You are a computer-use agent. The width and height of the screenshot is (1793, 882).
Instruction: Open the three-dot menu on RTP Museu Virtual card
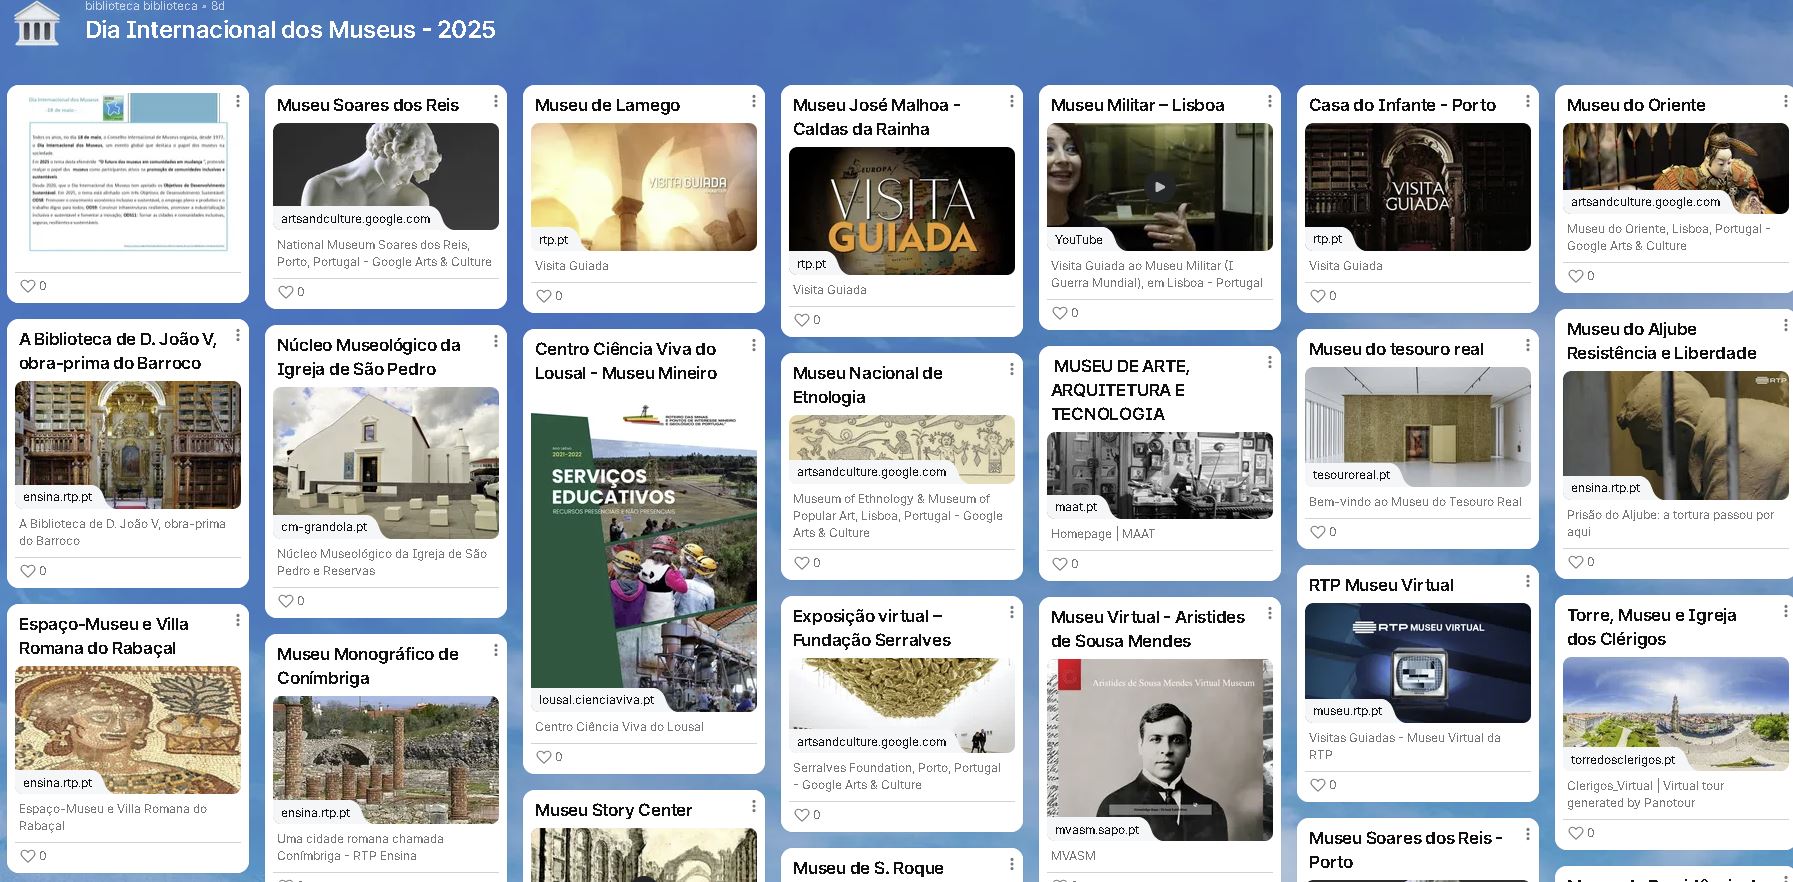click(x=1528, y=581)
